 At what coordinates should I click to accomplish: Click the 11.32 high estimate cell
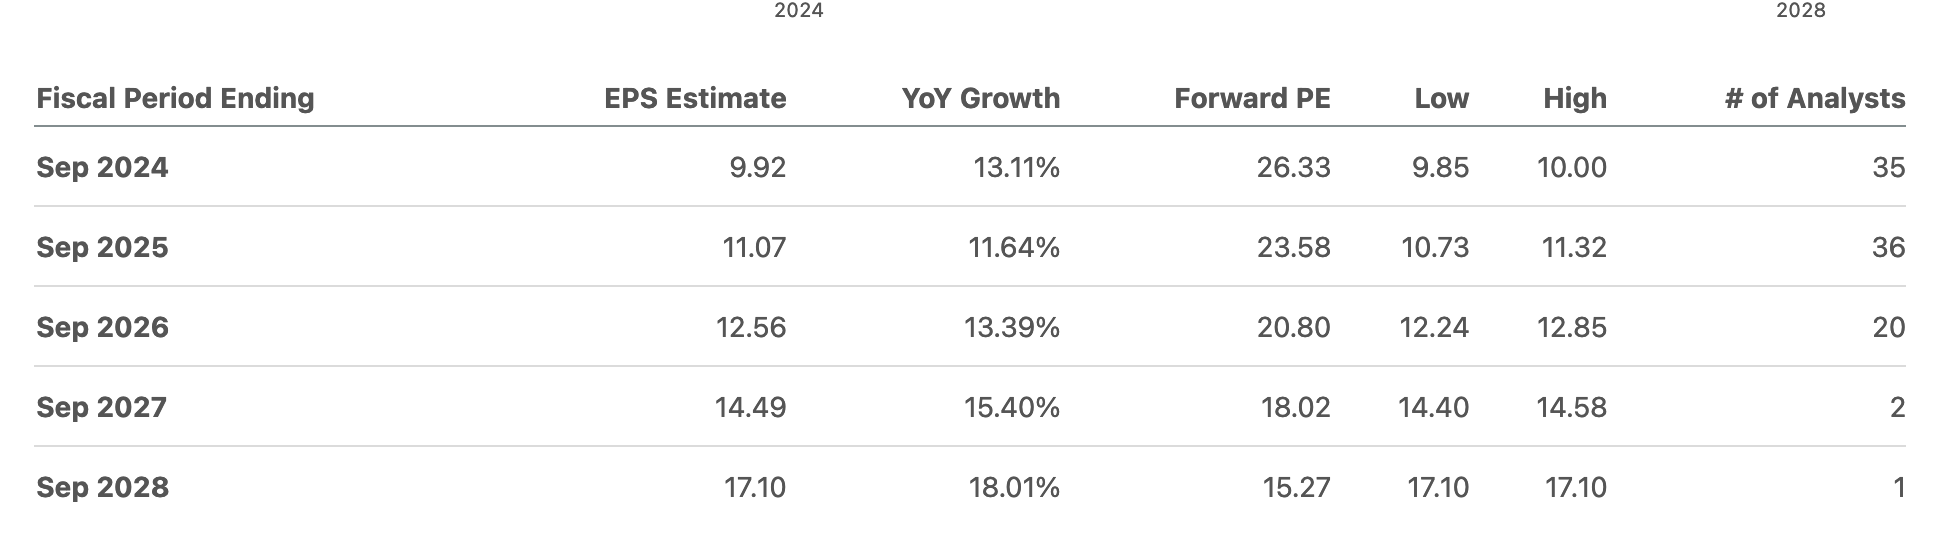tap(1574, 247)
